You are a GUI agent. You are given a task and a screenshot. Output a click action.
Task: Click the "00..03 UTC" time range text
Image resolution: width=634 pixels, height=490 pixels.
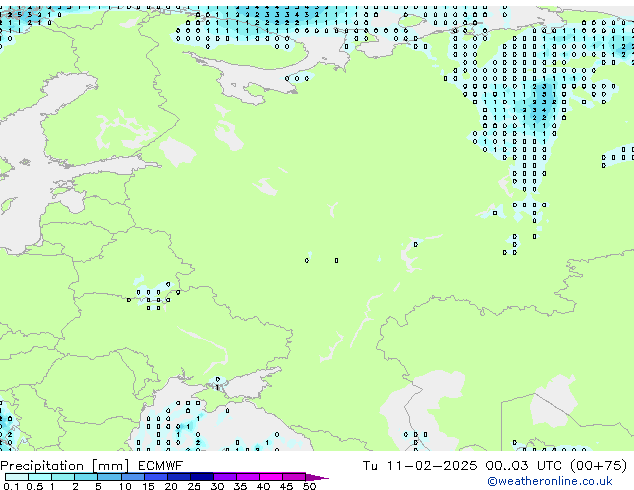(524, 466)
